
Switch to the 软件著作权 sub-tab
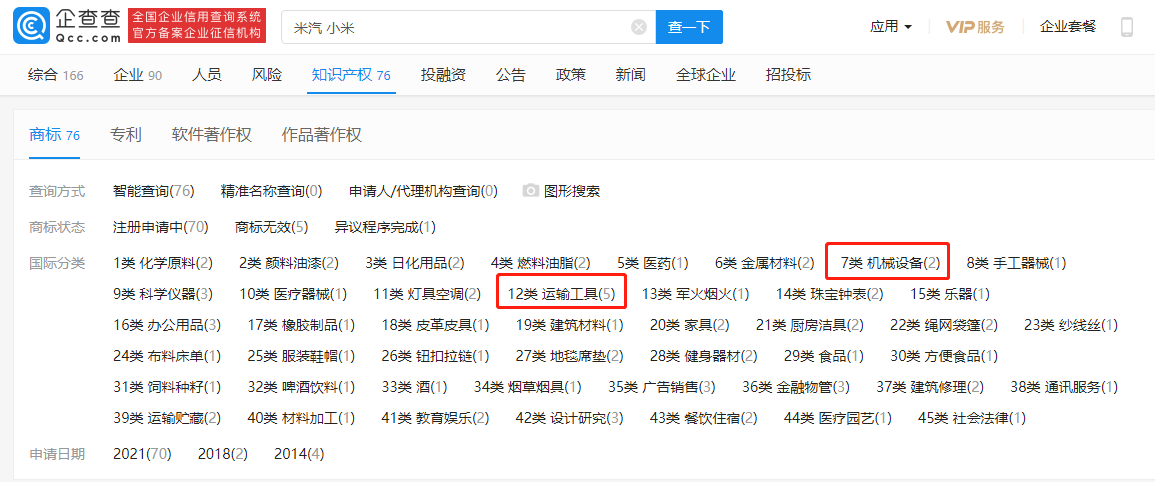pyautogui.click(x=211, y=135)
